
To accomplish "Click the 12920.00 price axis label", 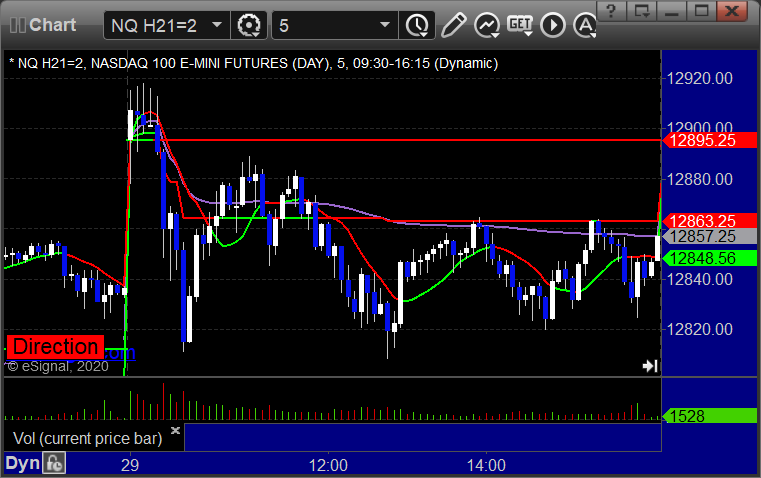I will (699, 79).
